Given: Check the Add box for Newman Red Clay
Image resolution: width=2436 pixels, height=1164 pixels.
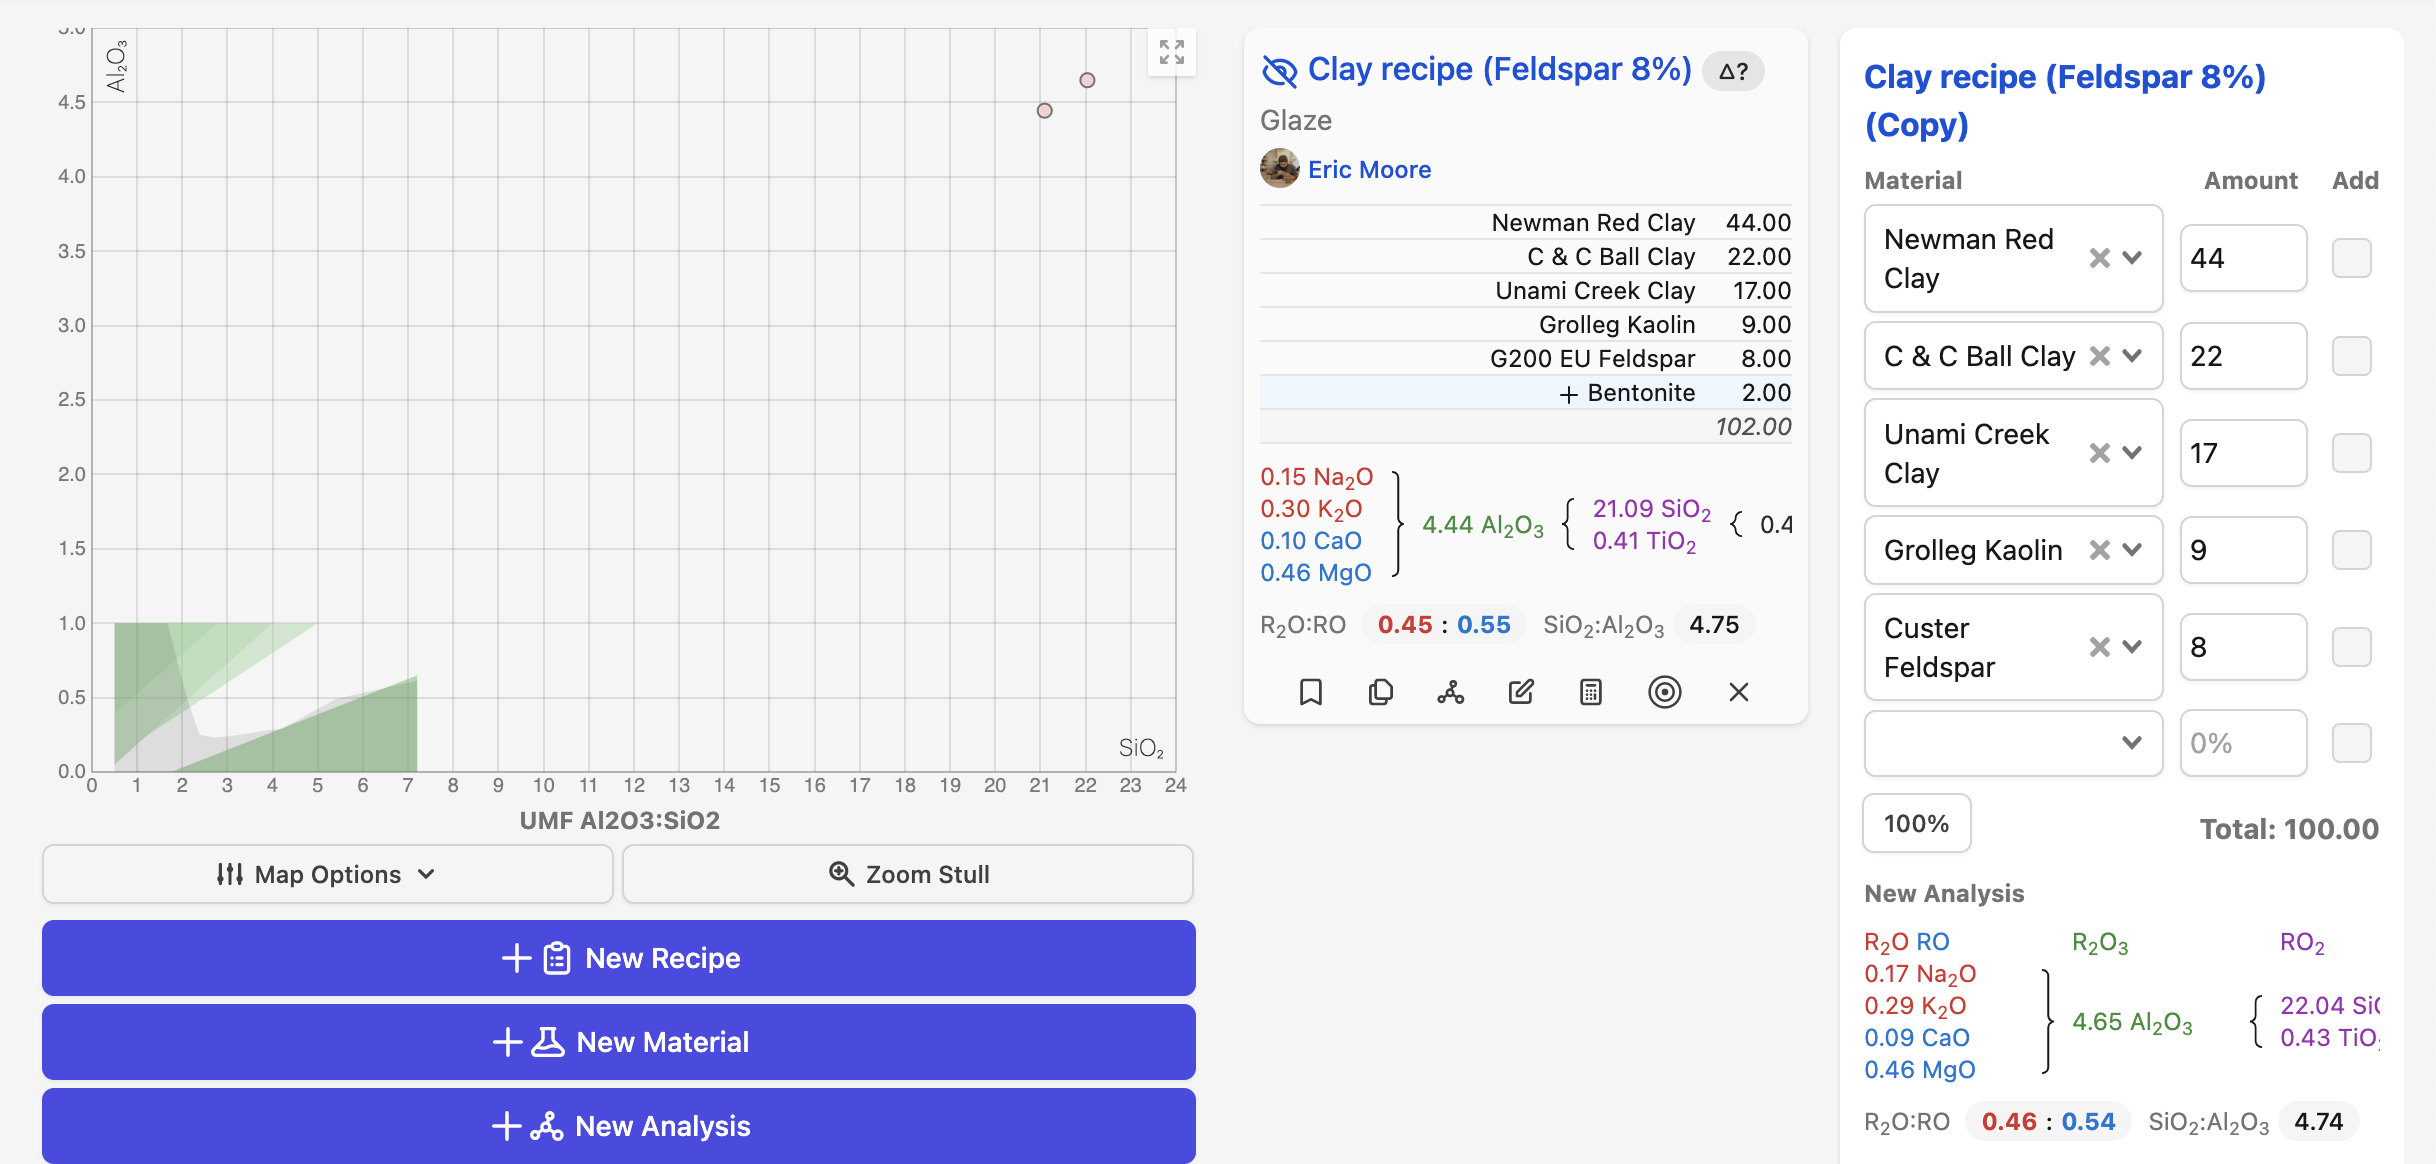Looking at the screenshot, I should click(2350, 258).
